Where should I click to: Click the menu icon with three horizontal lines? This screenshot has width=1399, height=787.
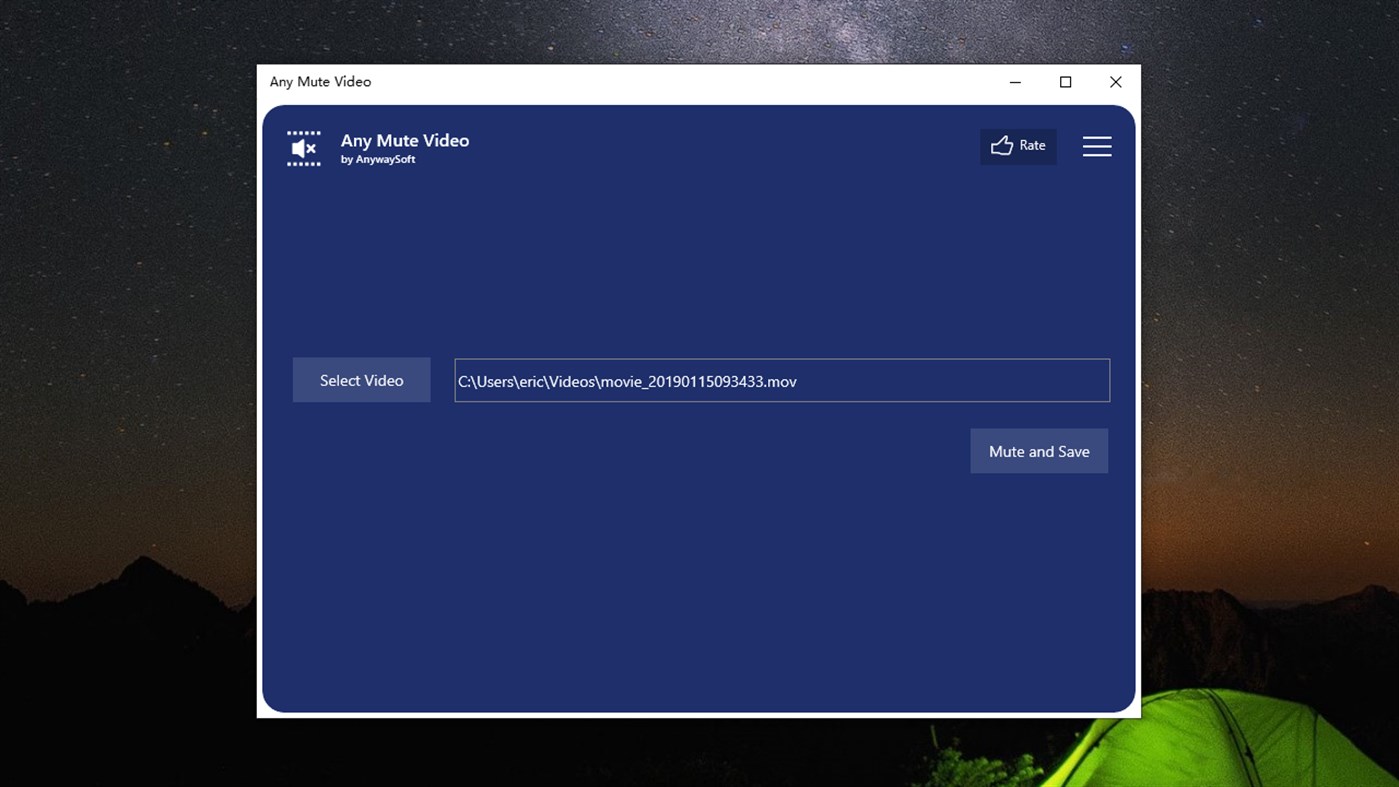[1097, 146]
